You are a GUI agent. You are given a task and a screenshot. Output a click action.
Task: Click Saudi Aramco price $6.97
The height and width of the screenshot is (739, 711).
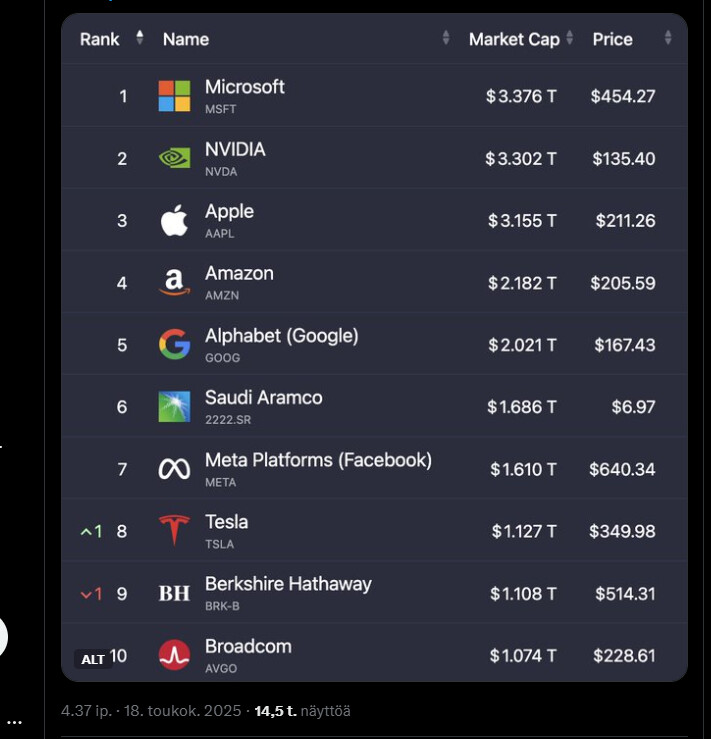(633, 407)
